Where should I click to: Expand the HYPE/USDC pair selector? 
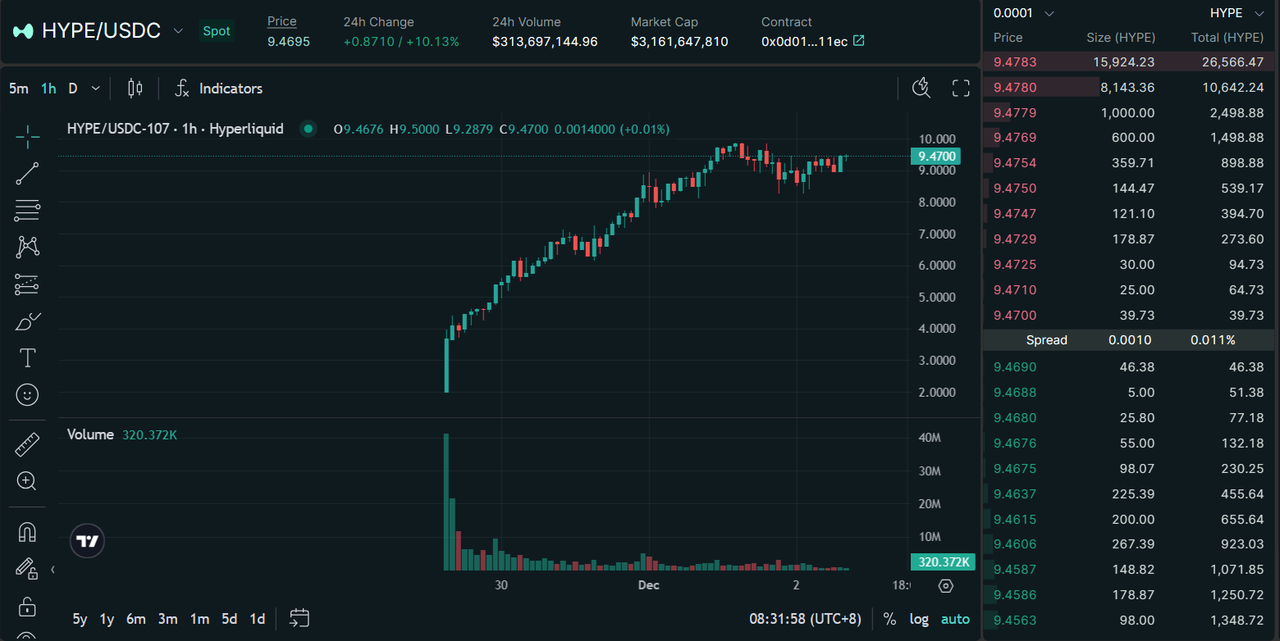[178, 31]
